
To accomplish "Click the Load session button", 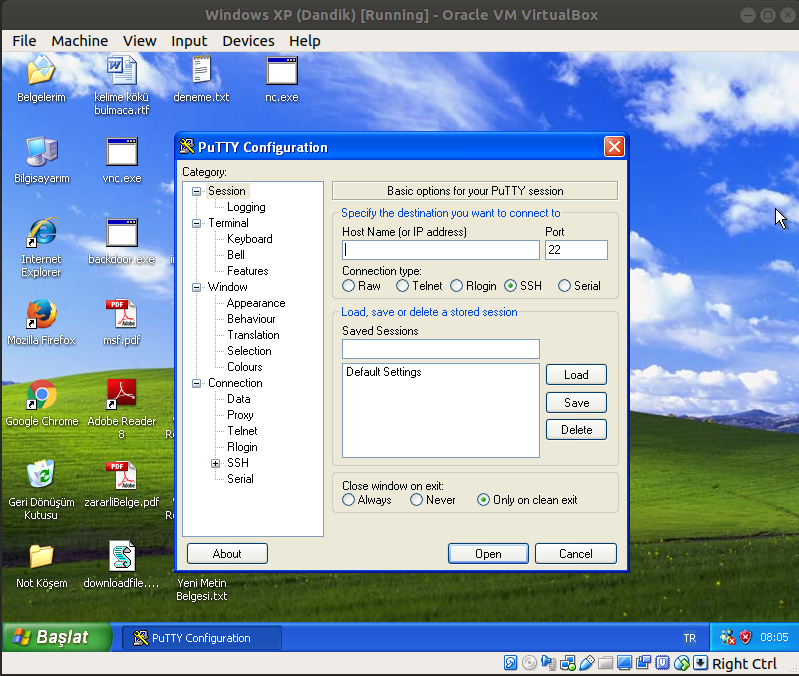I will [x=576, y=374].
